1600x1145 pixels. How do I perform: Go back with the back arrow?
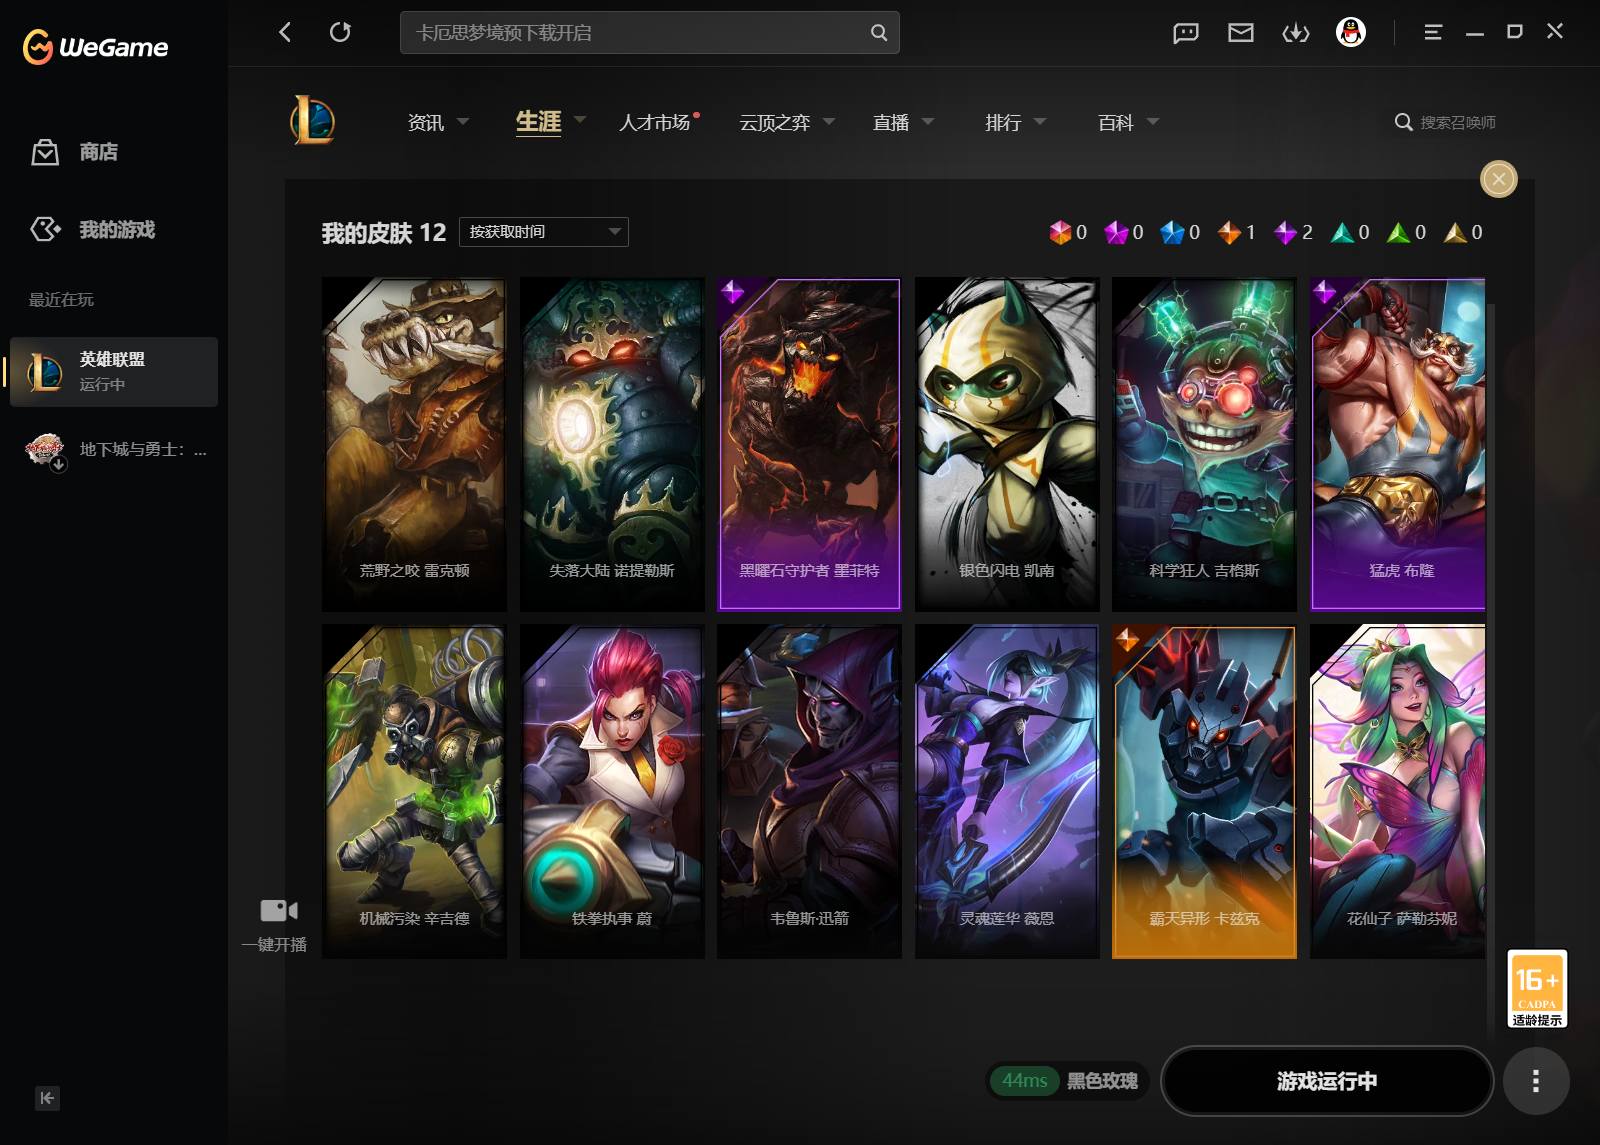click(285, 32)
